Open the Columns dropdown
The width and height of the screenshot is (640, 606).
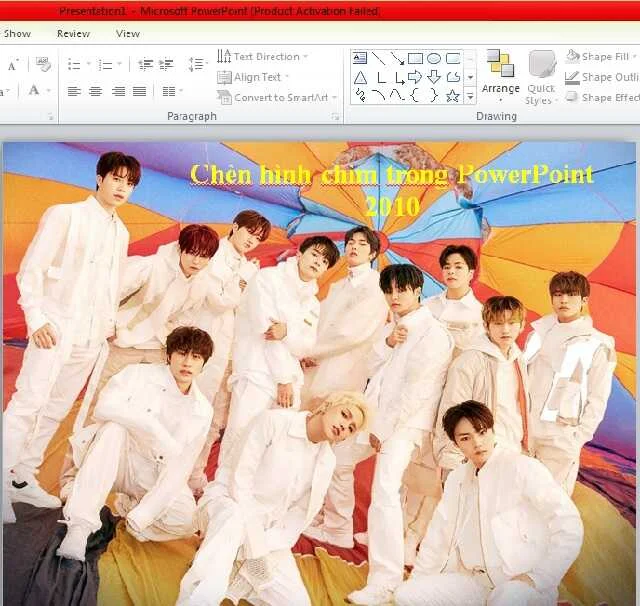pyautogui.click(x=172, y=91)
